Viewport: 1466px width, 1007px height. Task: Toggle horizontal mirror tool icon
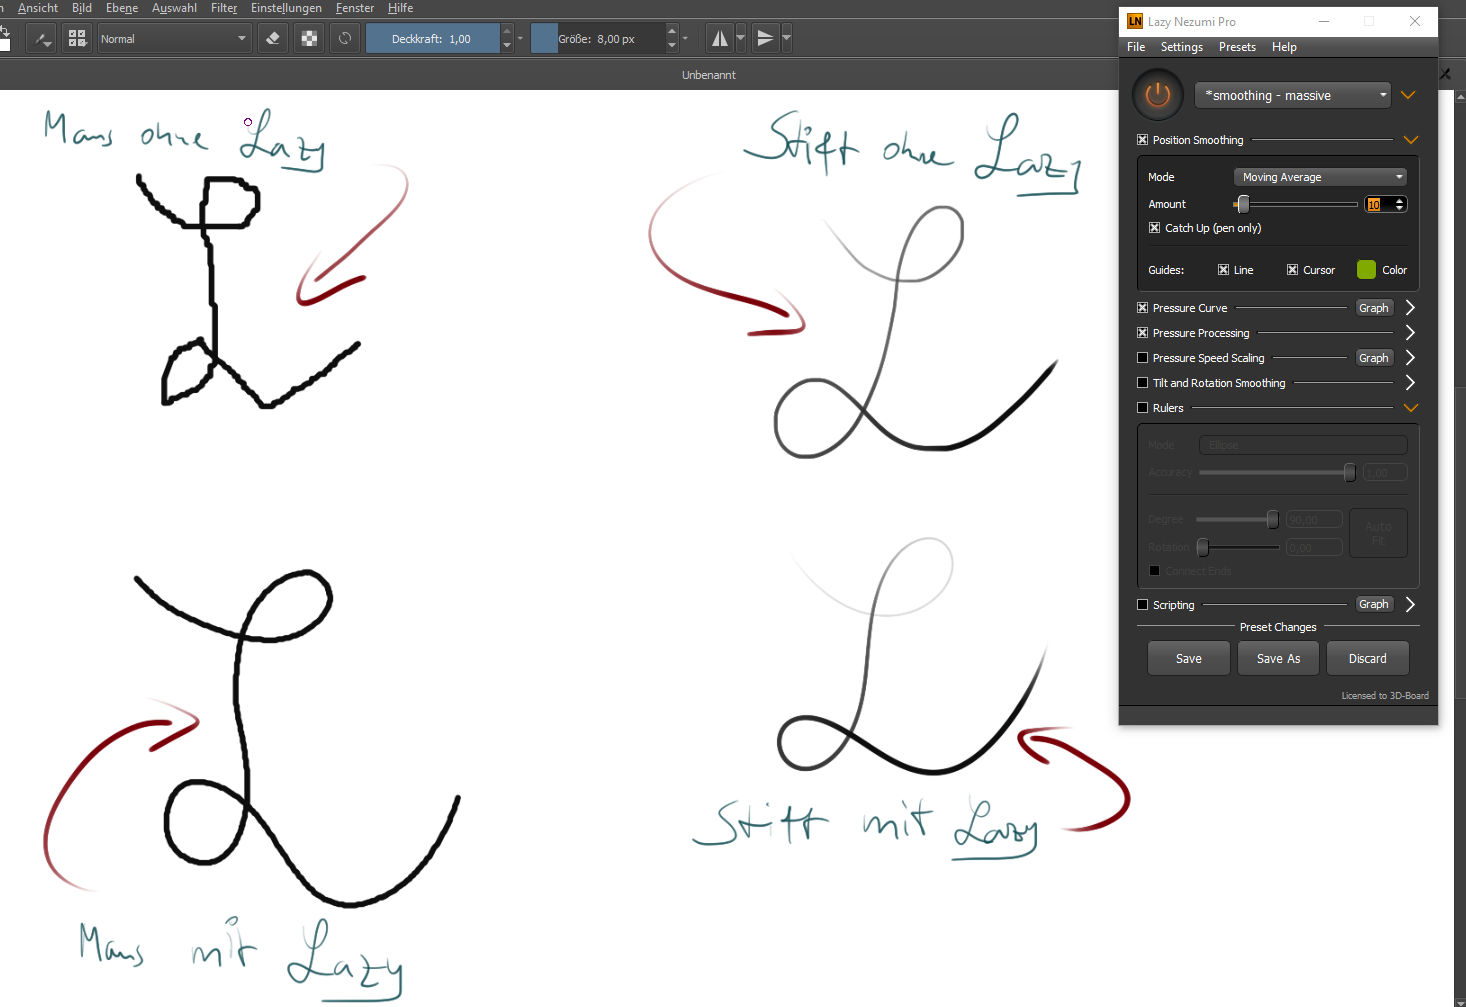click(x=719, y=39)
